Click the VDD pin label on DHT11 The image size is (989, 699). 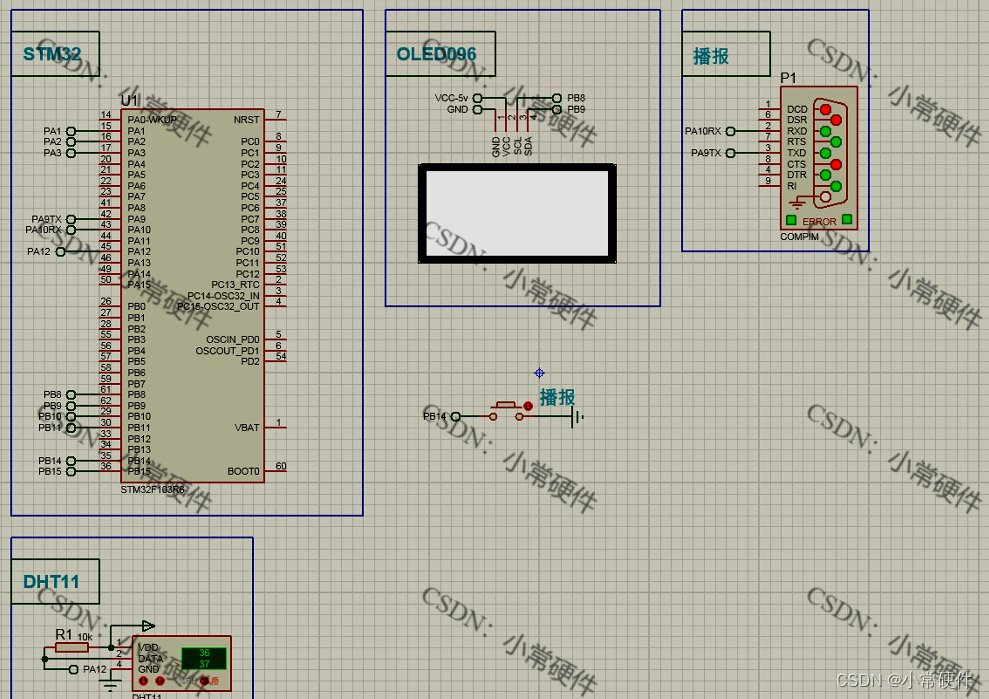[148, 647]
